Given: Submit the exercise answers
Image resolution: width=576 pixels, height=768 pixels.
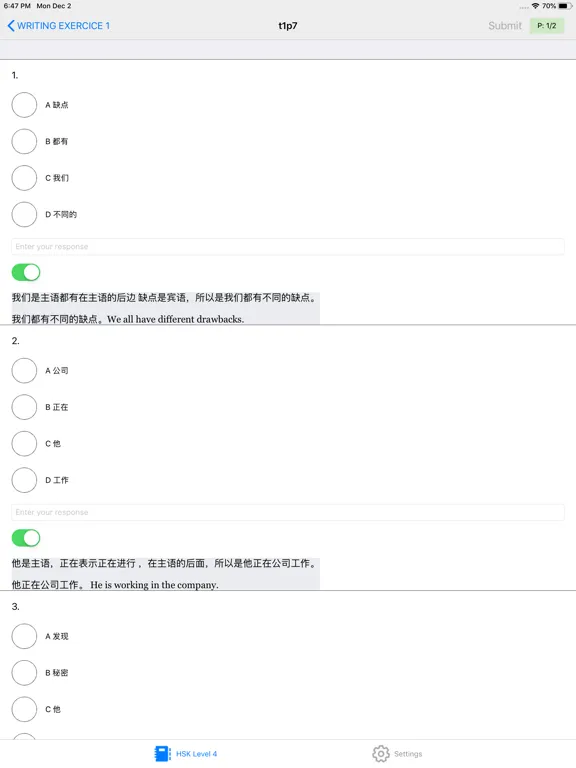Looking at the screenshot, I should pyautogui.click(x=504, y=25).
